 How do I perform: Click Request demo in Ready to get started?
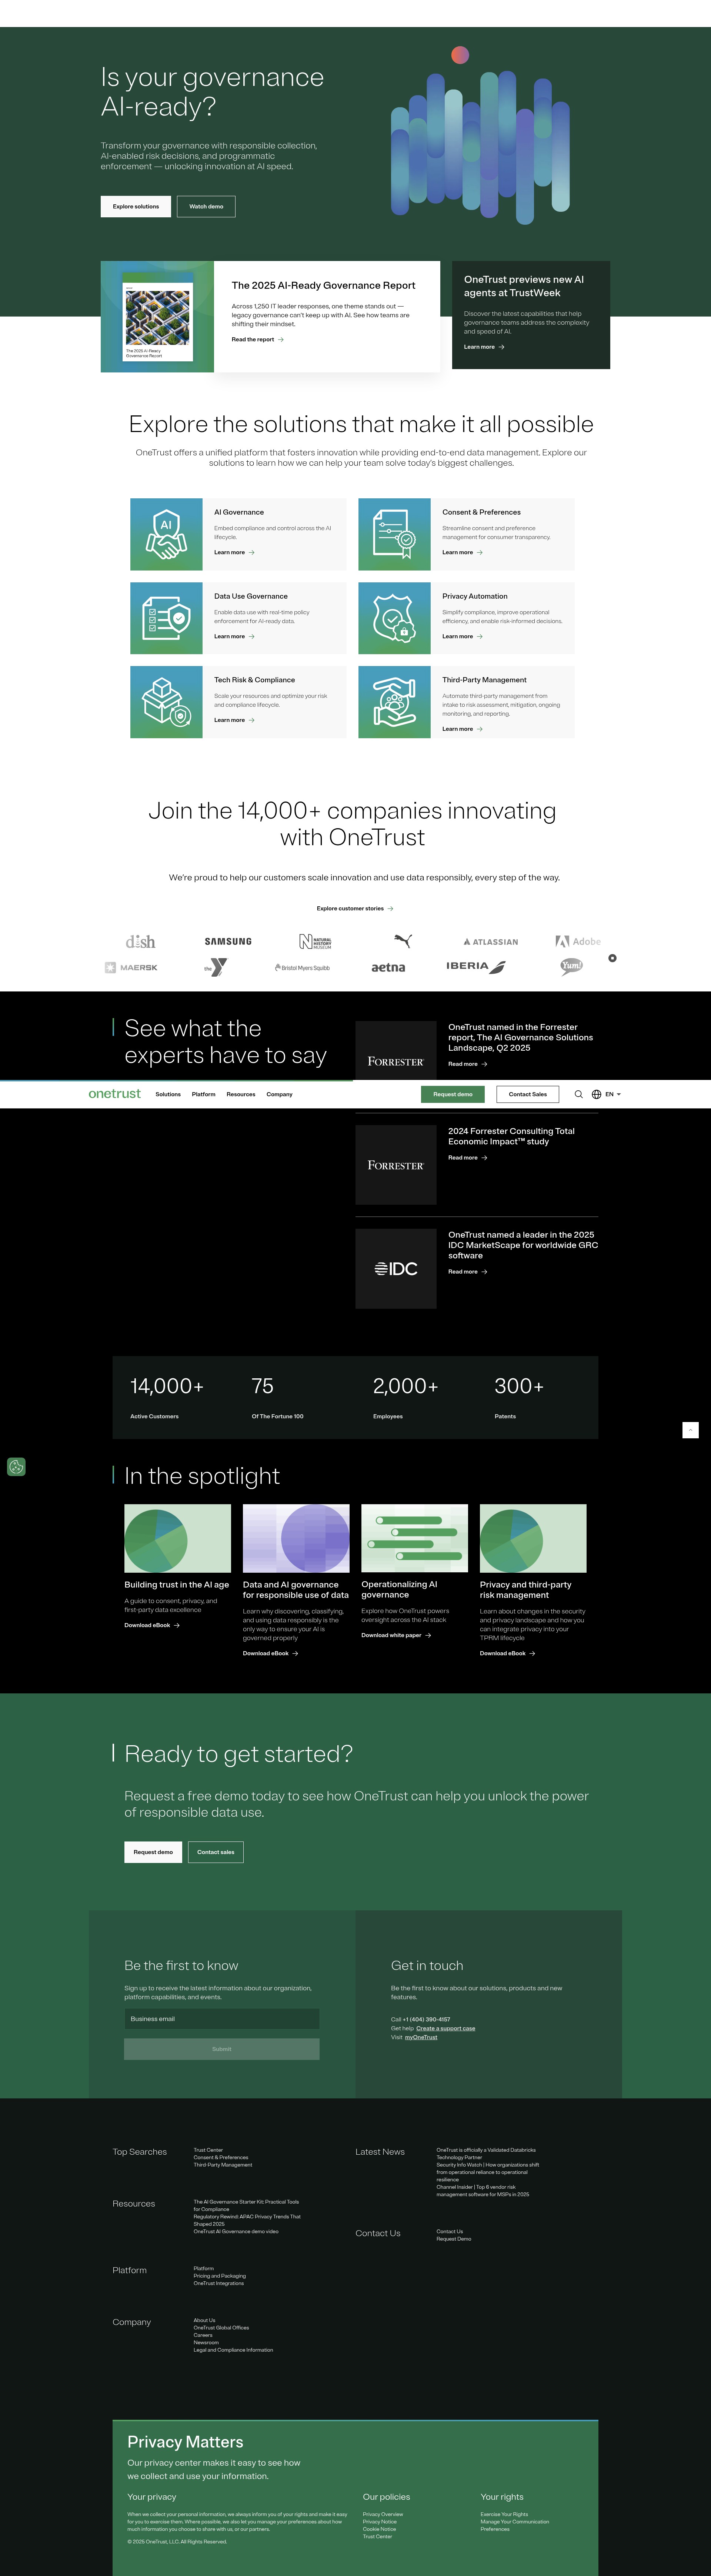153,1852
